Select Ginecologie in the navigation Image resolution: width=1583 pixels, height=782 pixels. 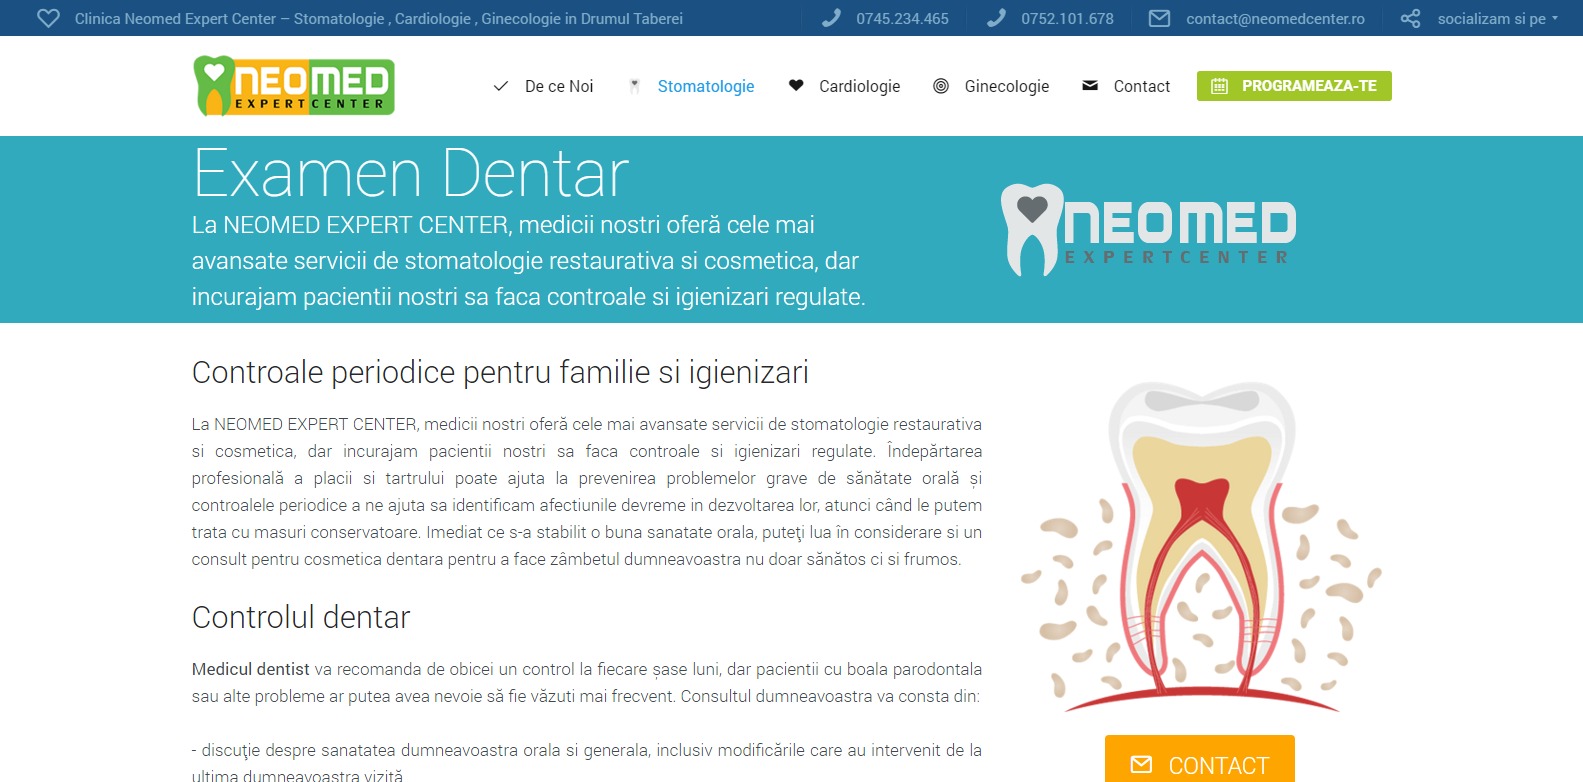pos(1006,86)
